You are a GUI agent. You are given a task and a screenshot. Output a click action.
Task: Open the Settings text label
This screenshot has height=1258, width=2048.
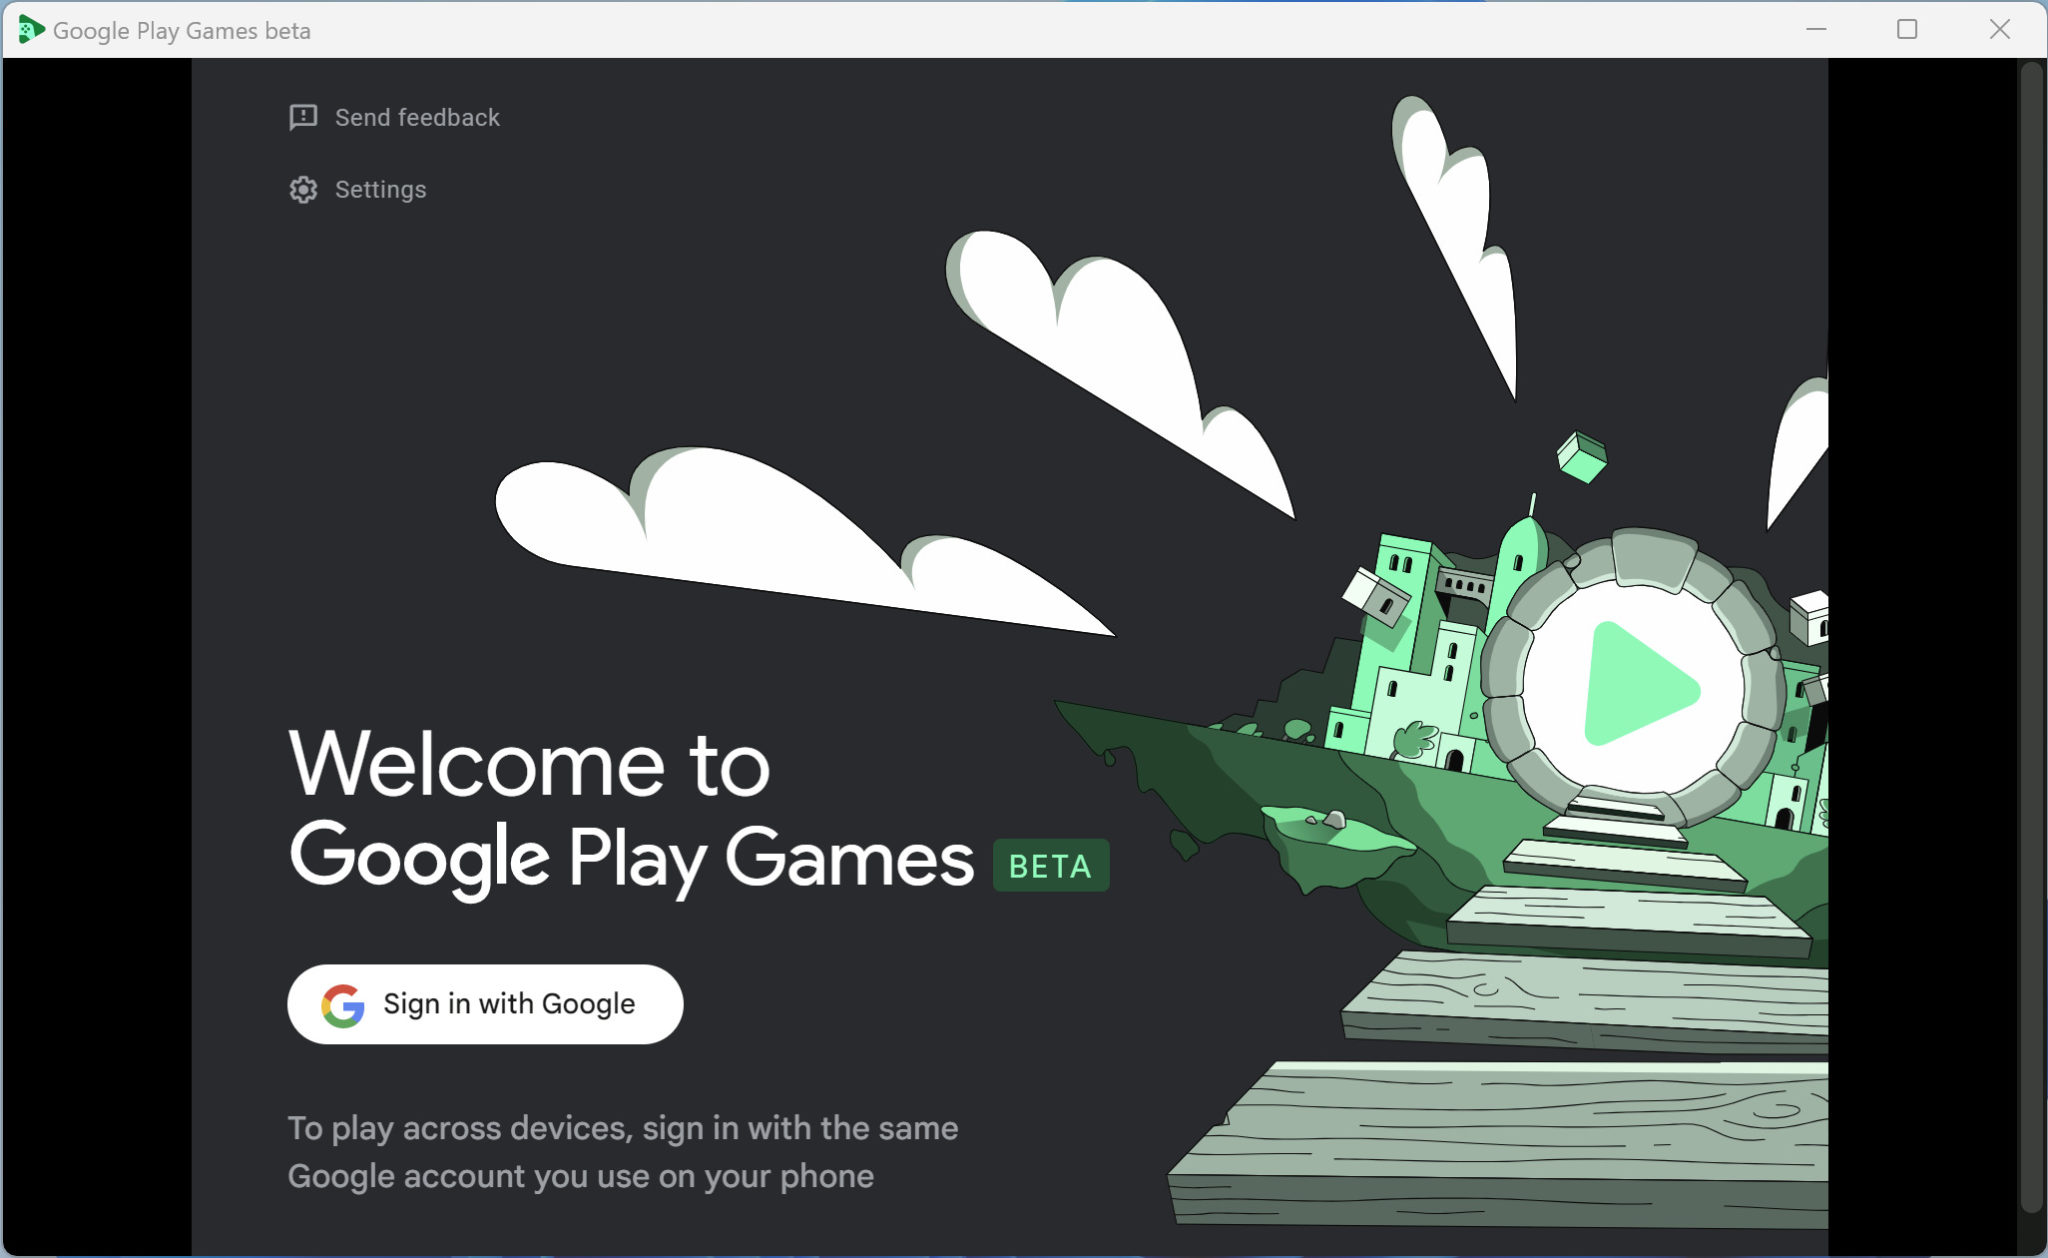(380, 189)
